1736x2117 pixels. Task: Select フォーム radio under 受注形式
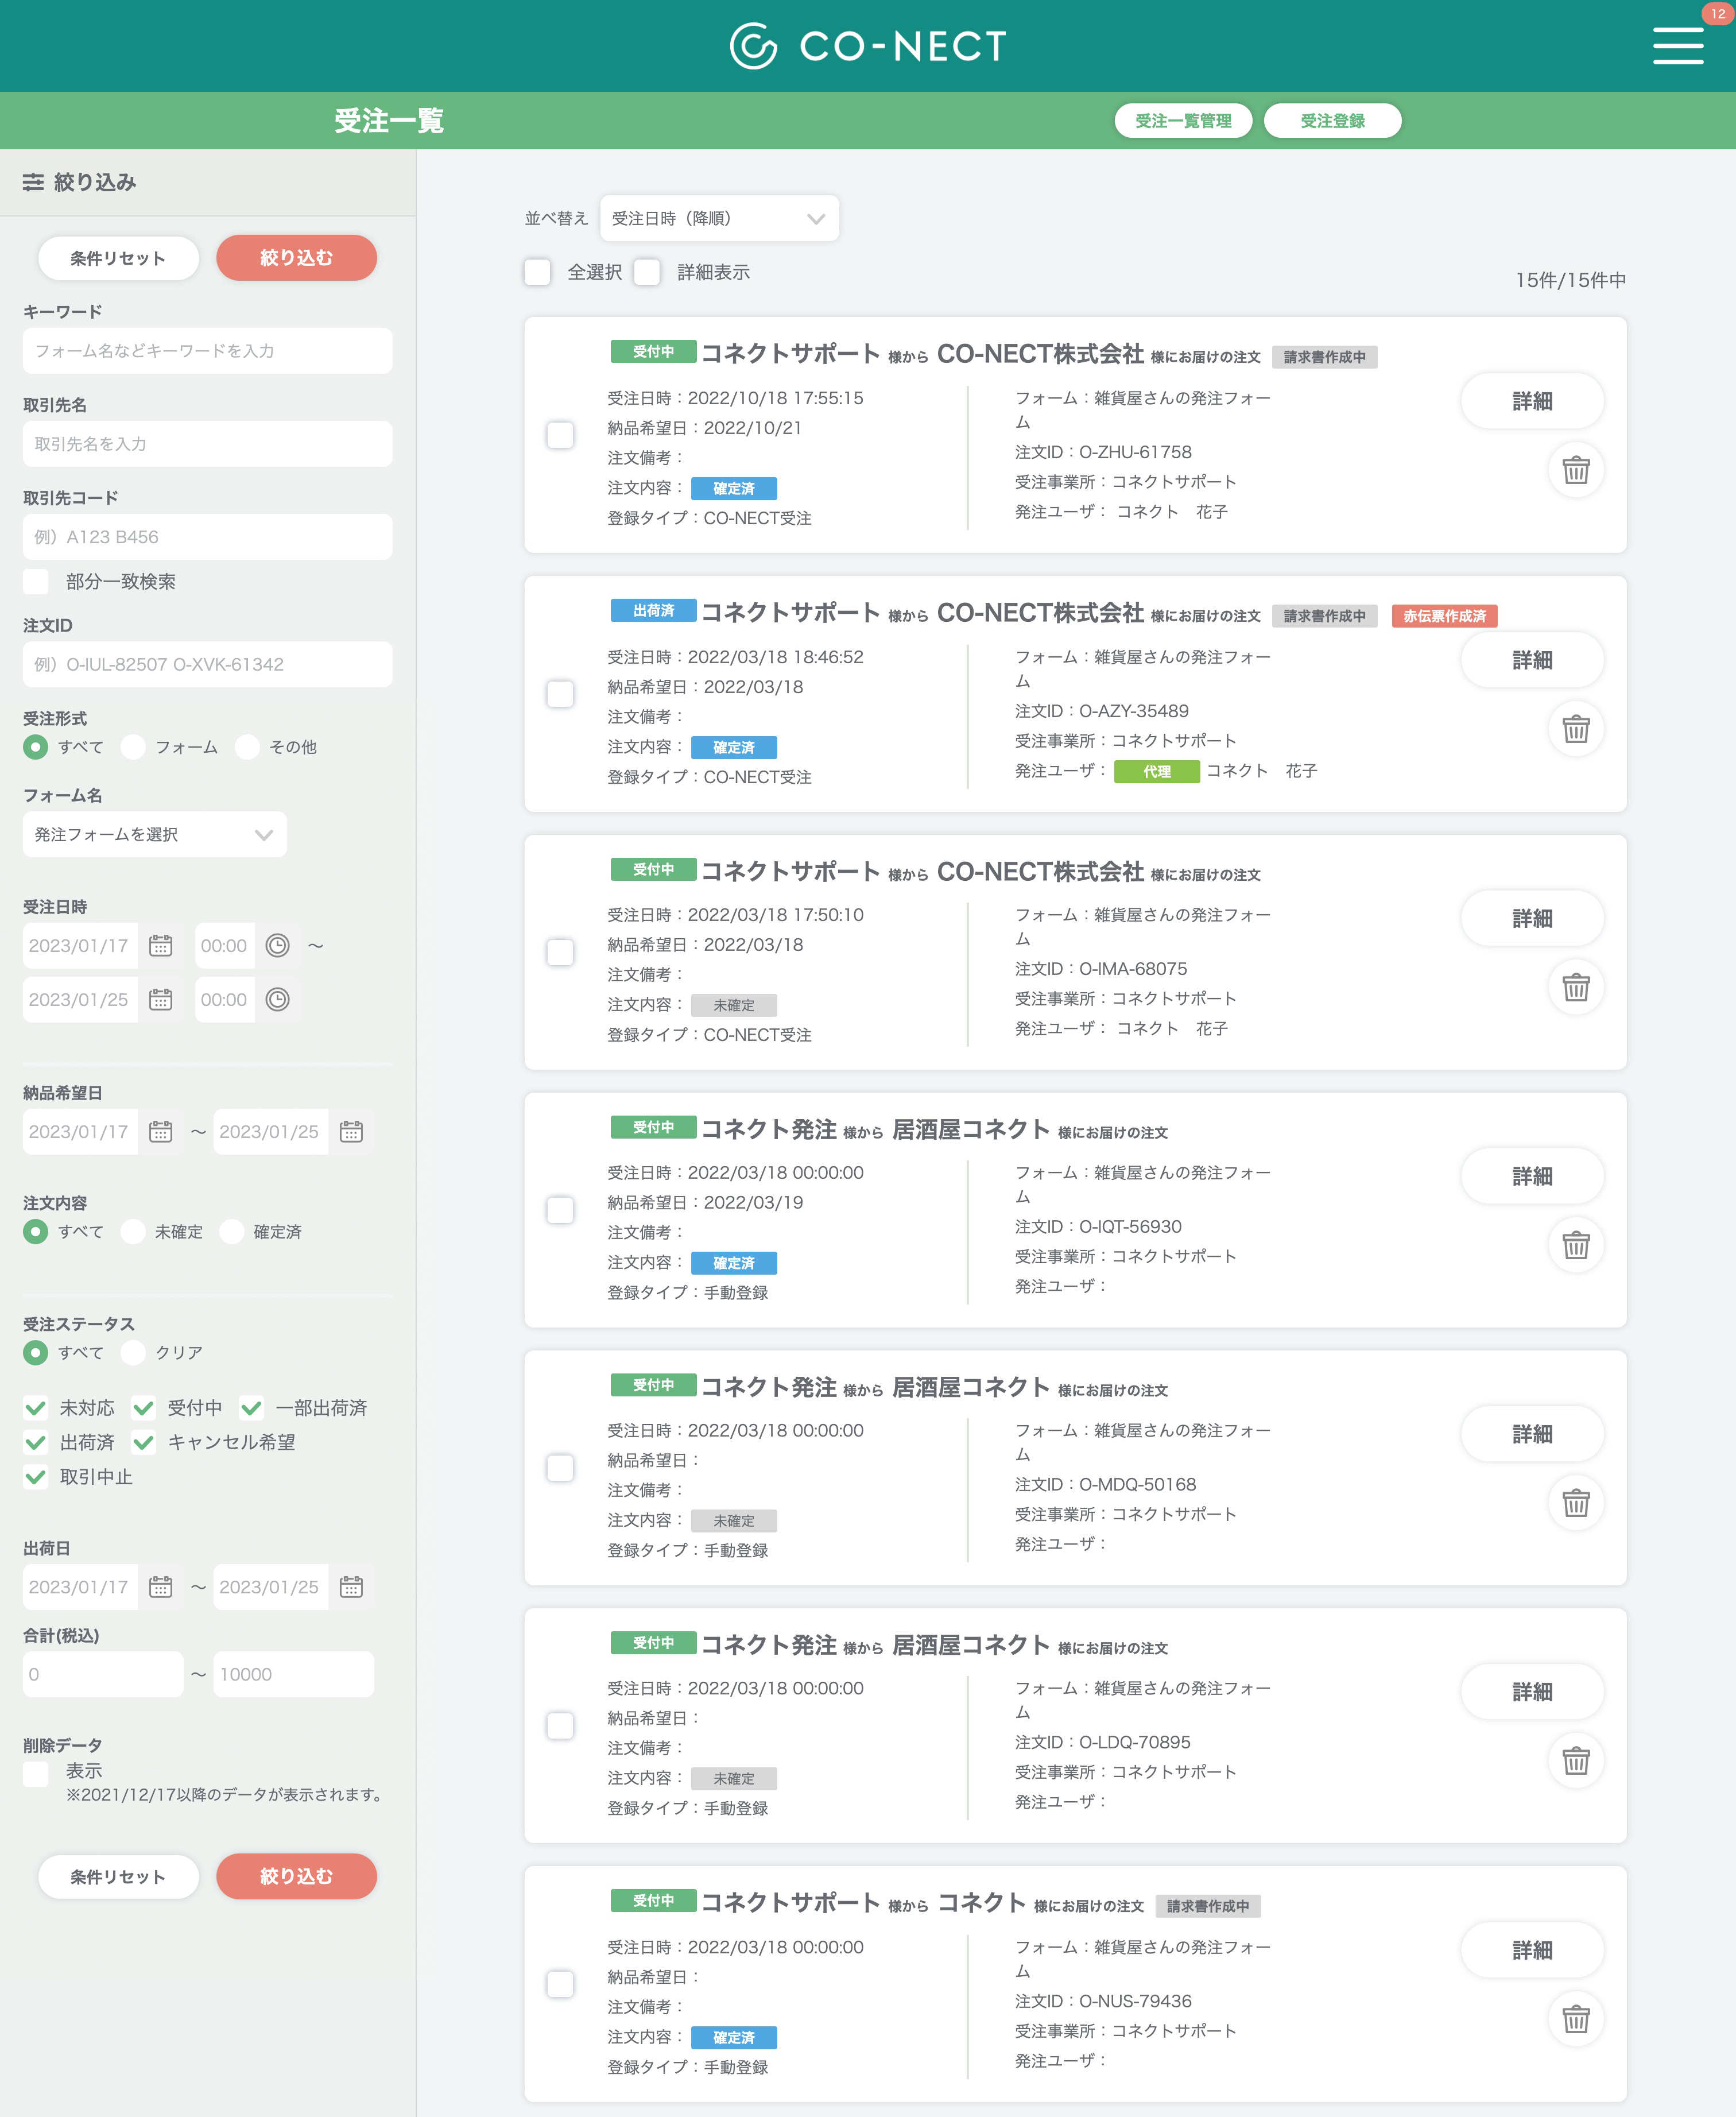pyautogui.click(x=133, y=747)
